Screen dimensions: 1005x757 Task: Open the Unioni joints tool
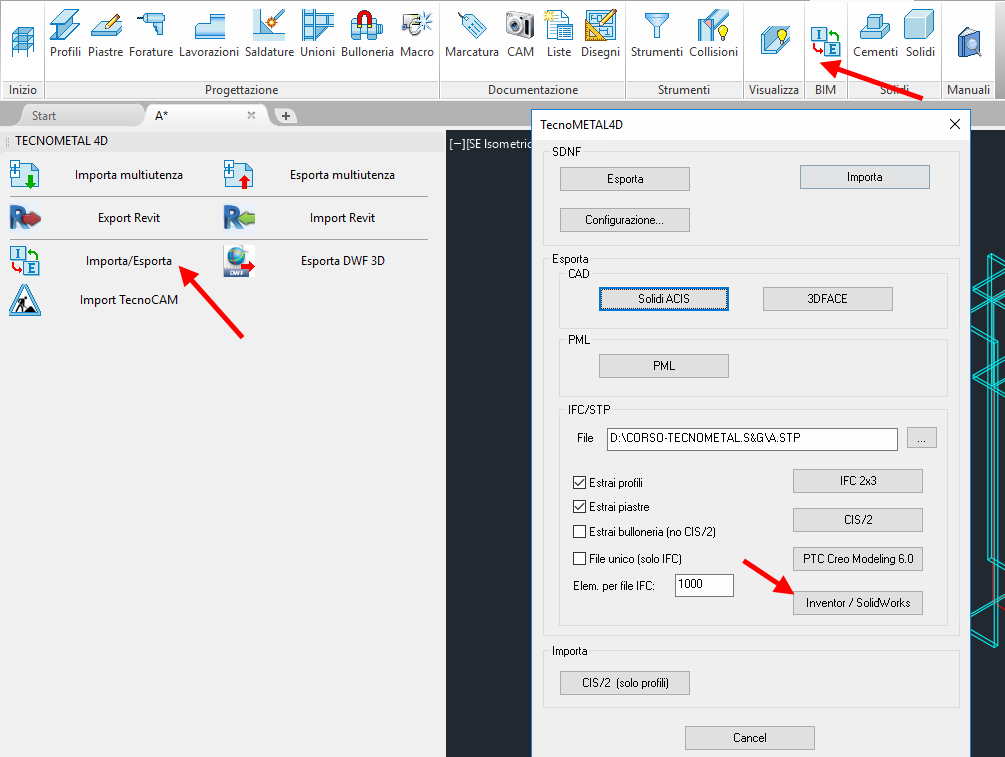(x=317, y=34)
